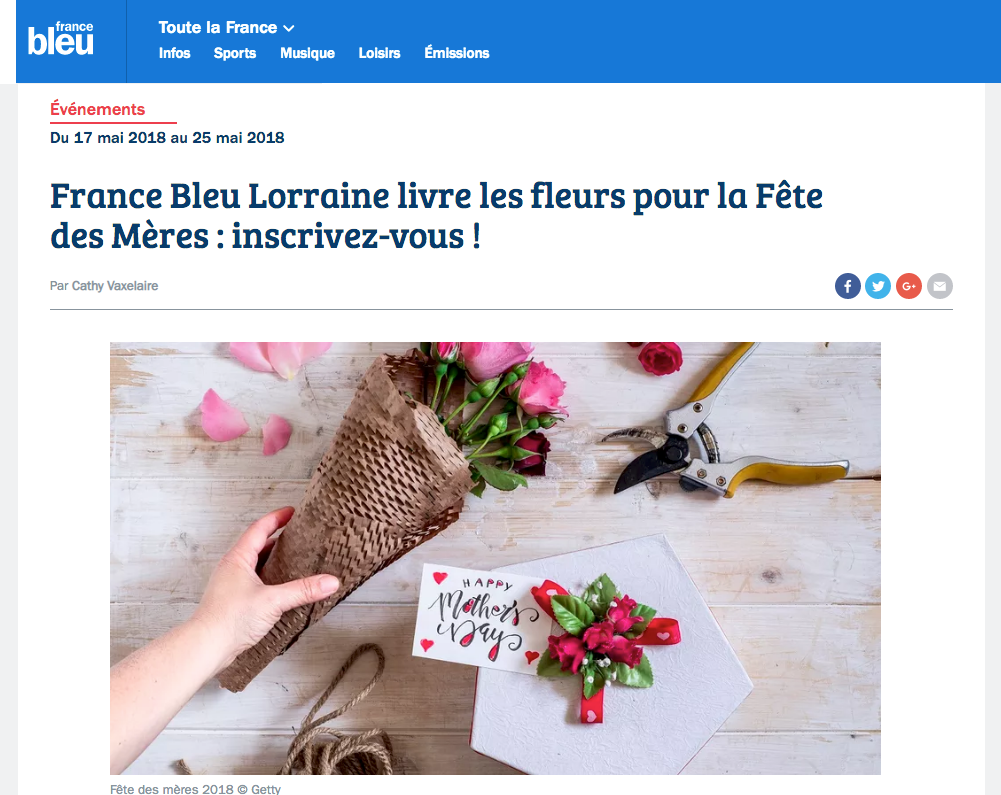
Task: Click the Événements category link
Action: [x=98, y=109]
